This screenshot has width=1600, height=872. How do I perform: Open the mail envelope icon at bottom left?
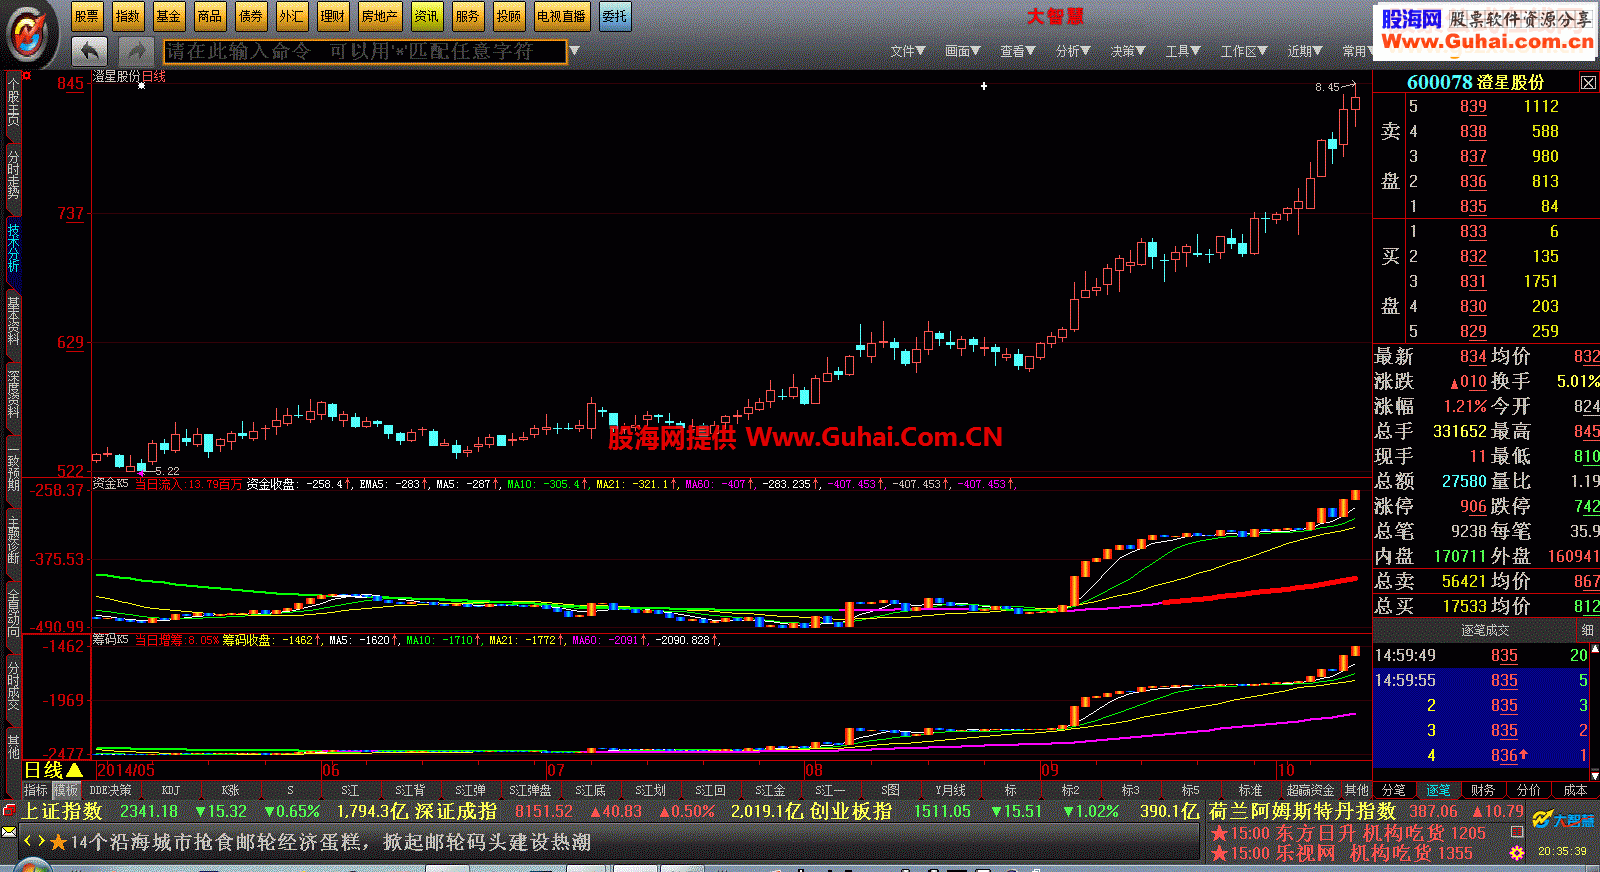coord(9,832)
